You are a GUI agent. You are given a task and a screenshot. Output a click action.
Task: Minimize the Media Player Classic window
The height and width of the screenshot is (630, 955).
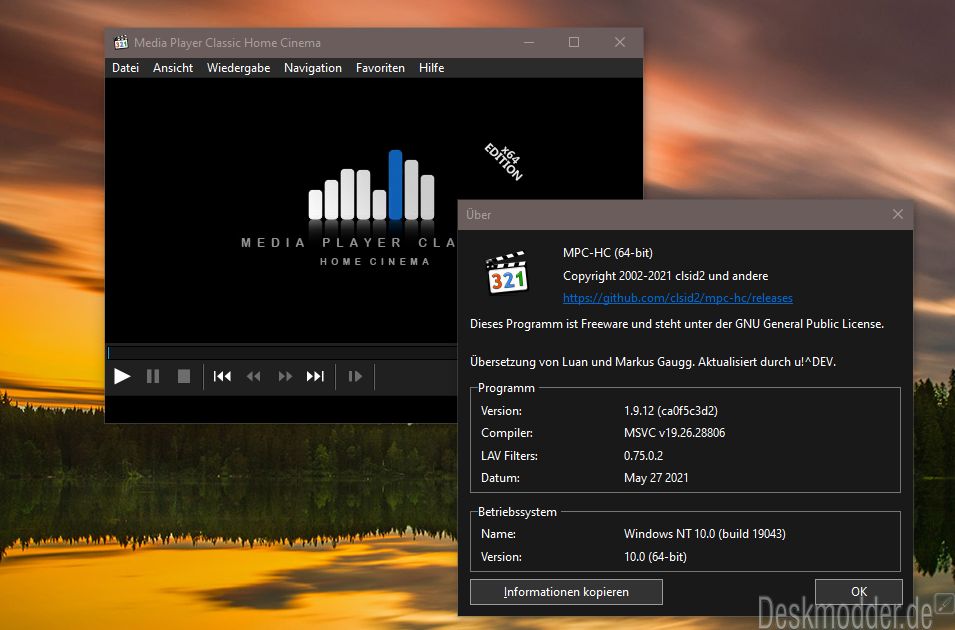coord(529,42)
